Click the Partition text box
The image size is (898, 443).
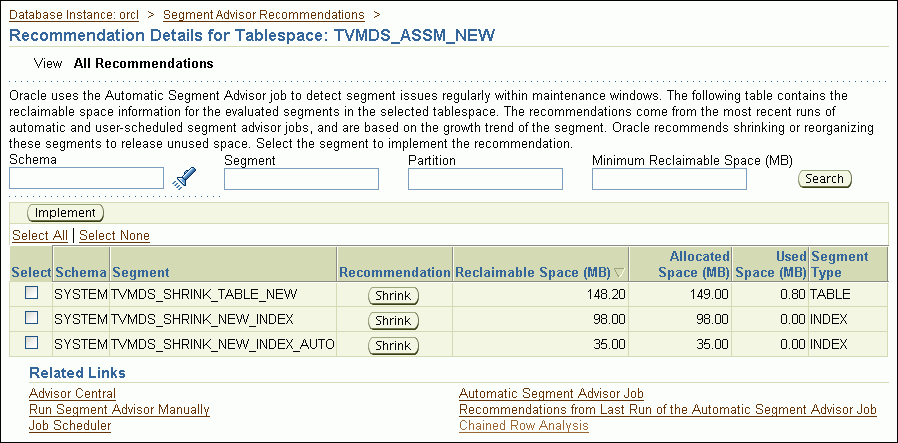[485, 179]
